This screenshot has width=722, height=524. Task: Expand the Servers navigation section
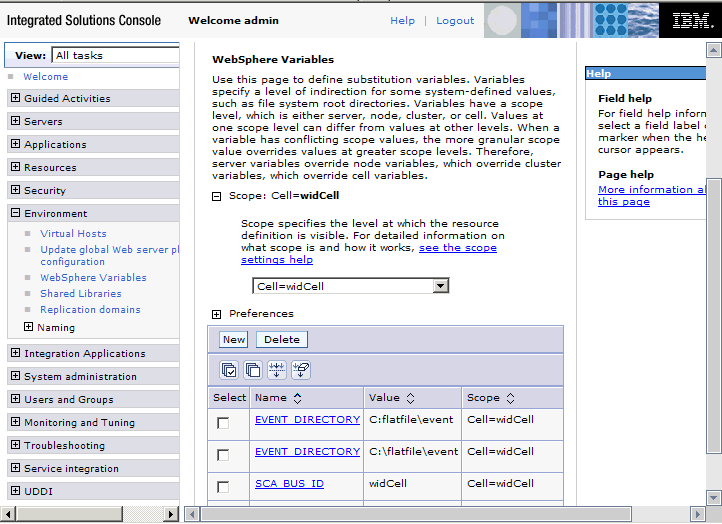tap(16, 121)
